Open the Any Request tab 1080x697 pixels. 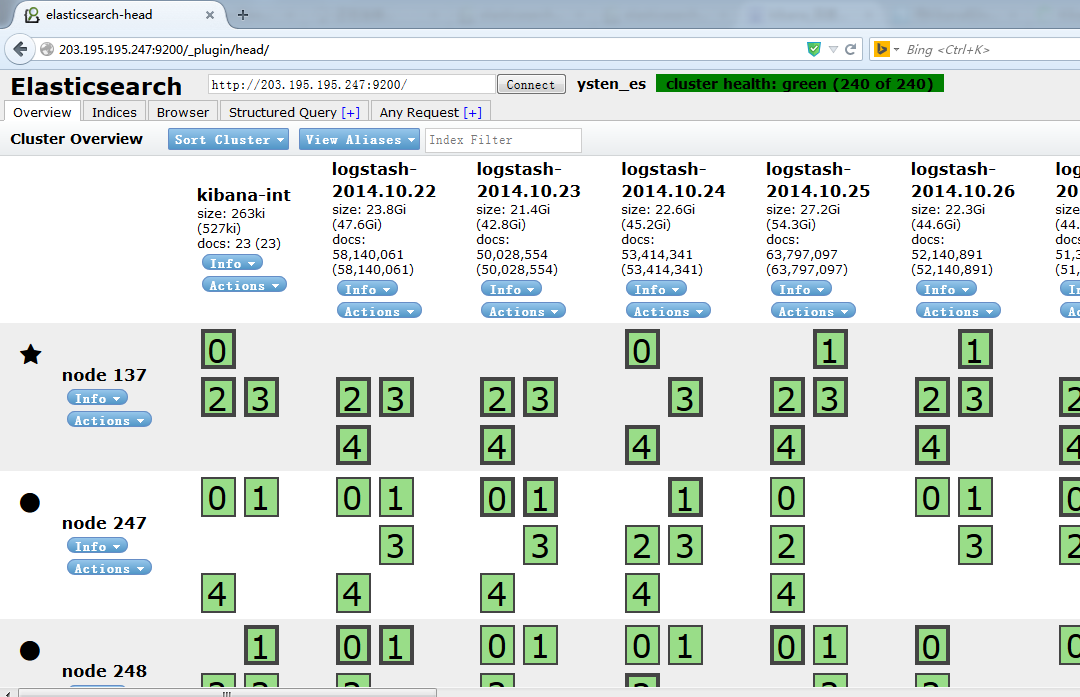tap(419, 112)
